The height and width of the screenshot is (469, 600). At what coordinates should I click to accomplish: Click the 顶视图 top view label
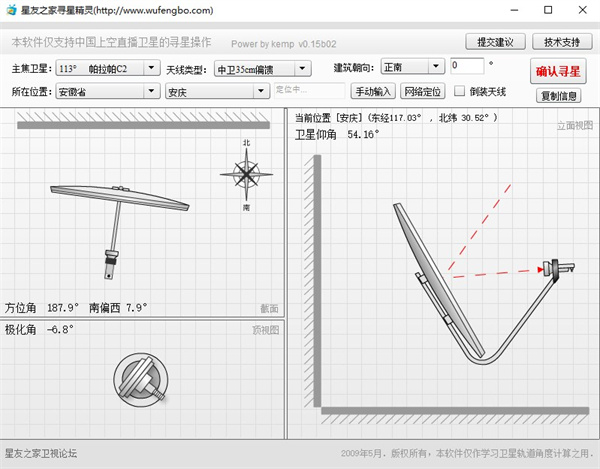(266, 330)
